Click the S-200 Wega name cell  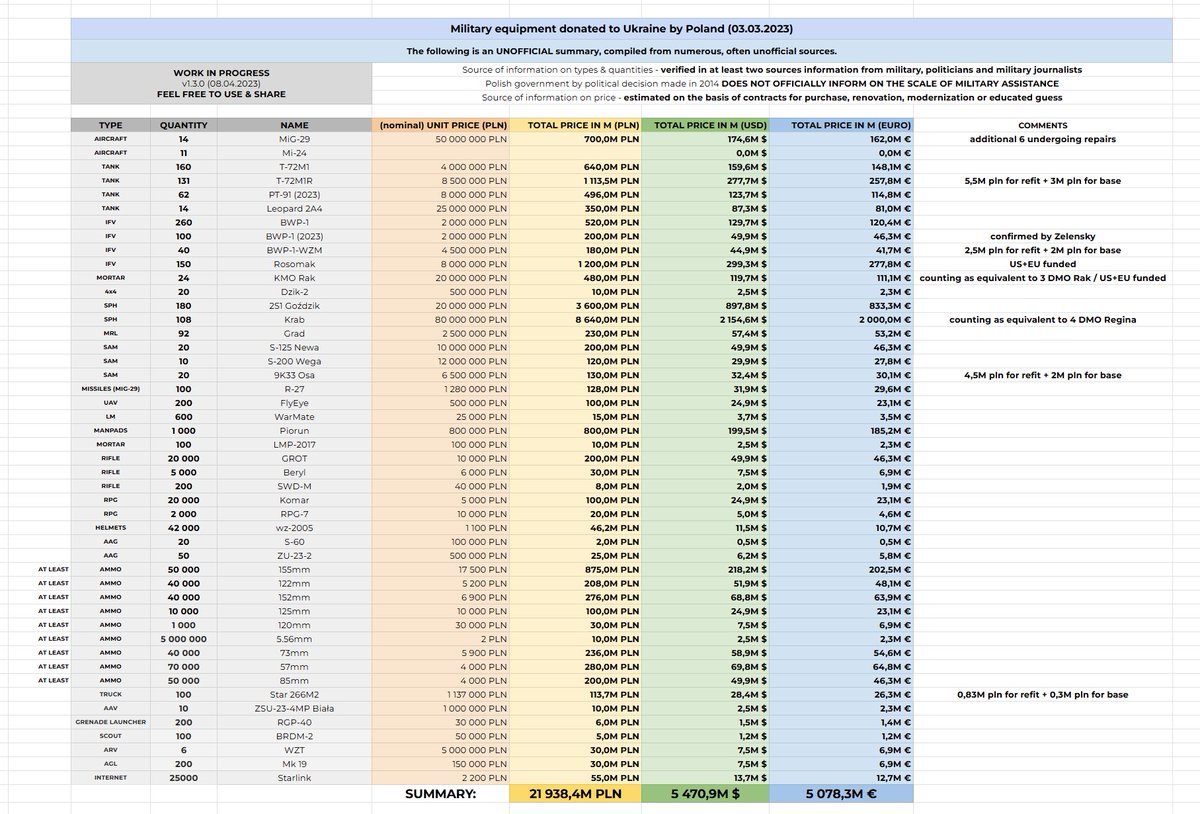[x=294, y=361]
